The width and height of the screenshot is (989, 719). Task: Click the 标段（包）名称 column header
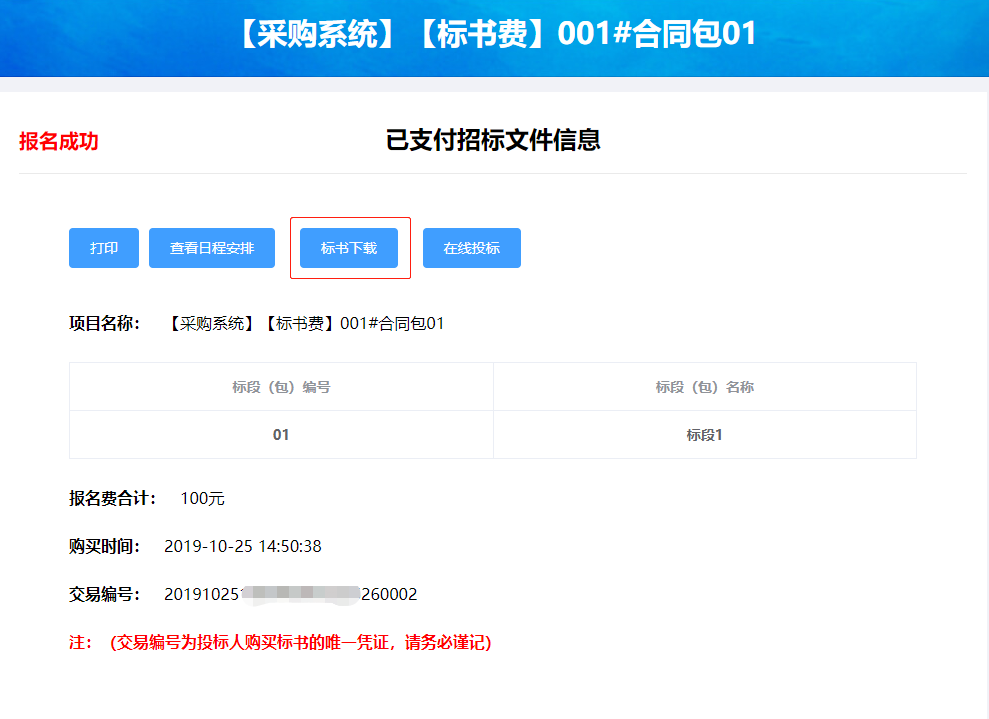click(705, 387)
